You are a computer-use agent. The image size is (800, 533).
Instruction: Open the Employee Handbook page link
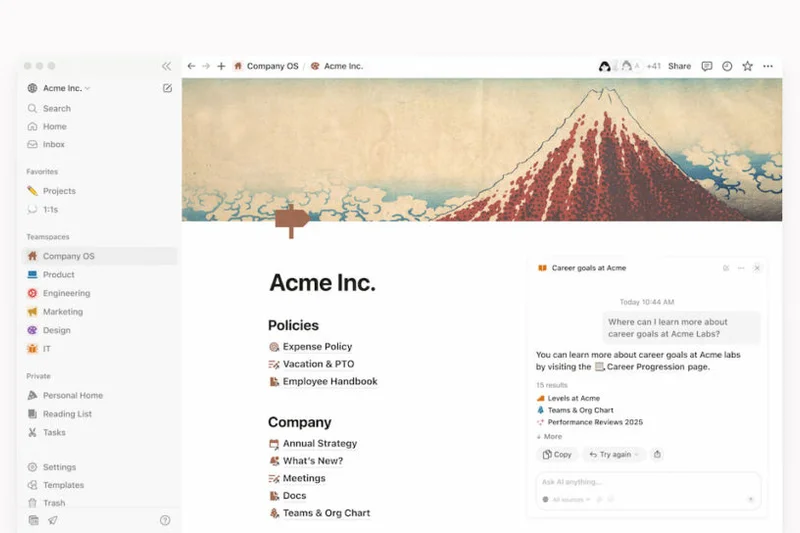click(323, 382)
